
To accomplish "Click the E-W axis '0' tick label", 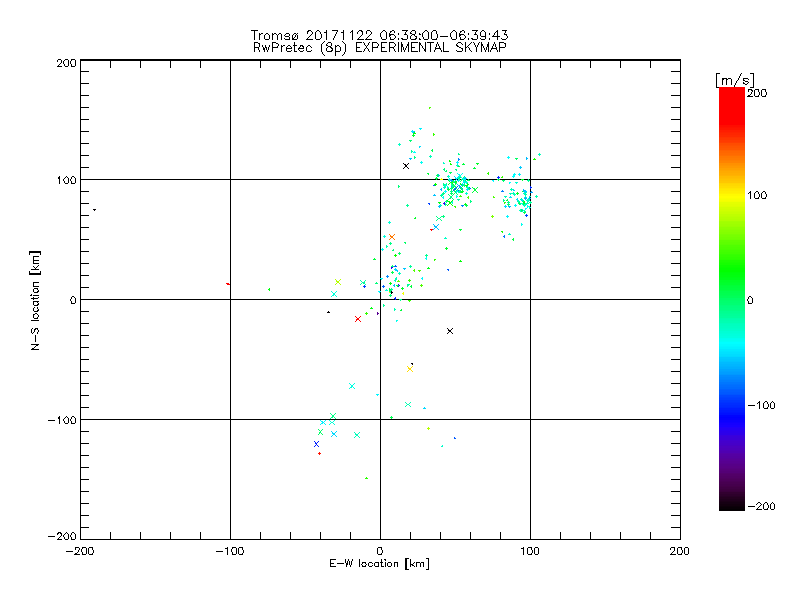I will pyautogui.click(x=380, y=551).
